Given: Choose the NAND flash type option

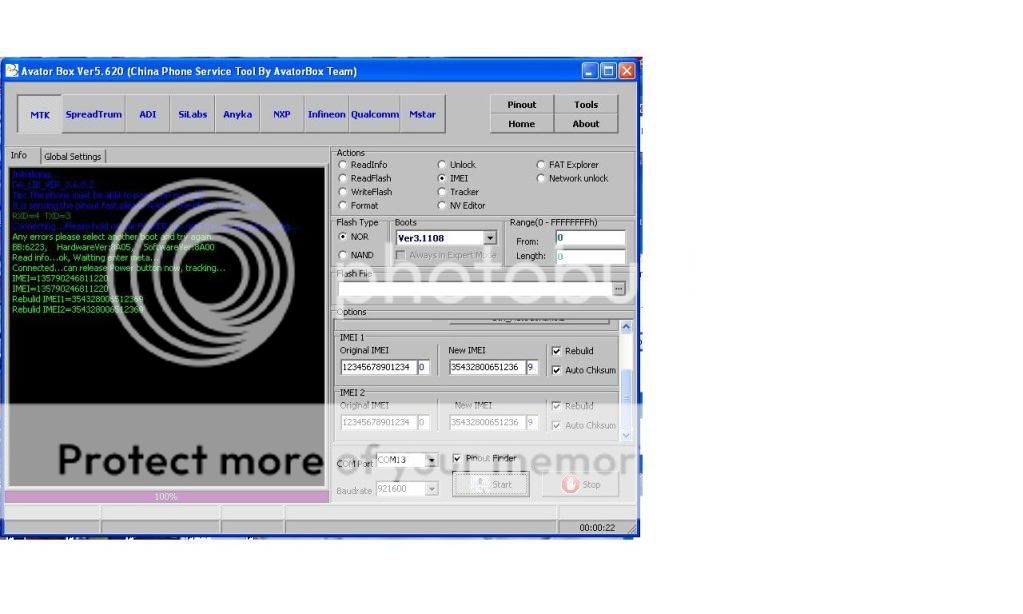Looking at the screenshot, I should point(344,255).
